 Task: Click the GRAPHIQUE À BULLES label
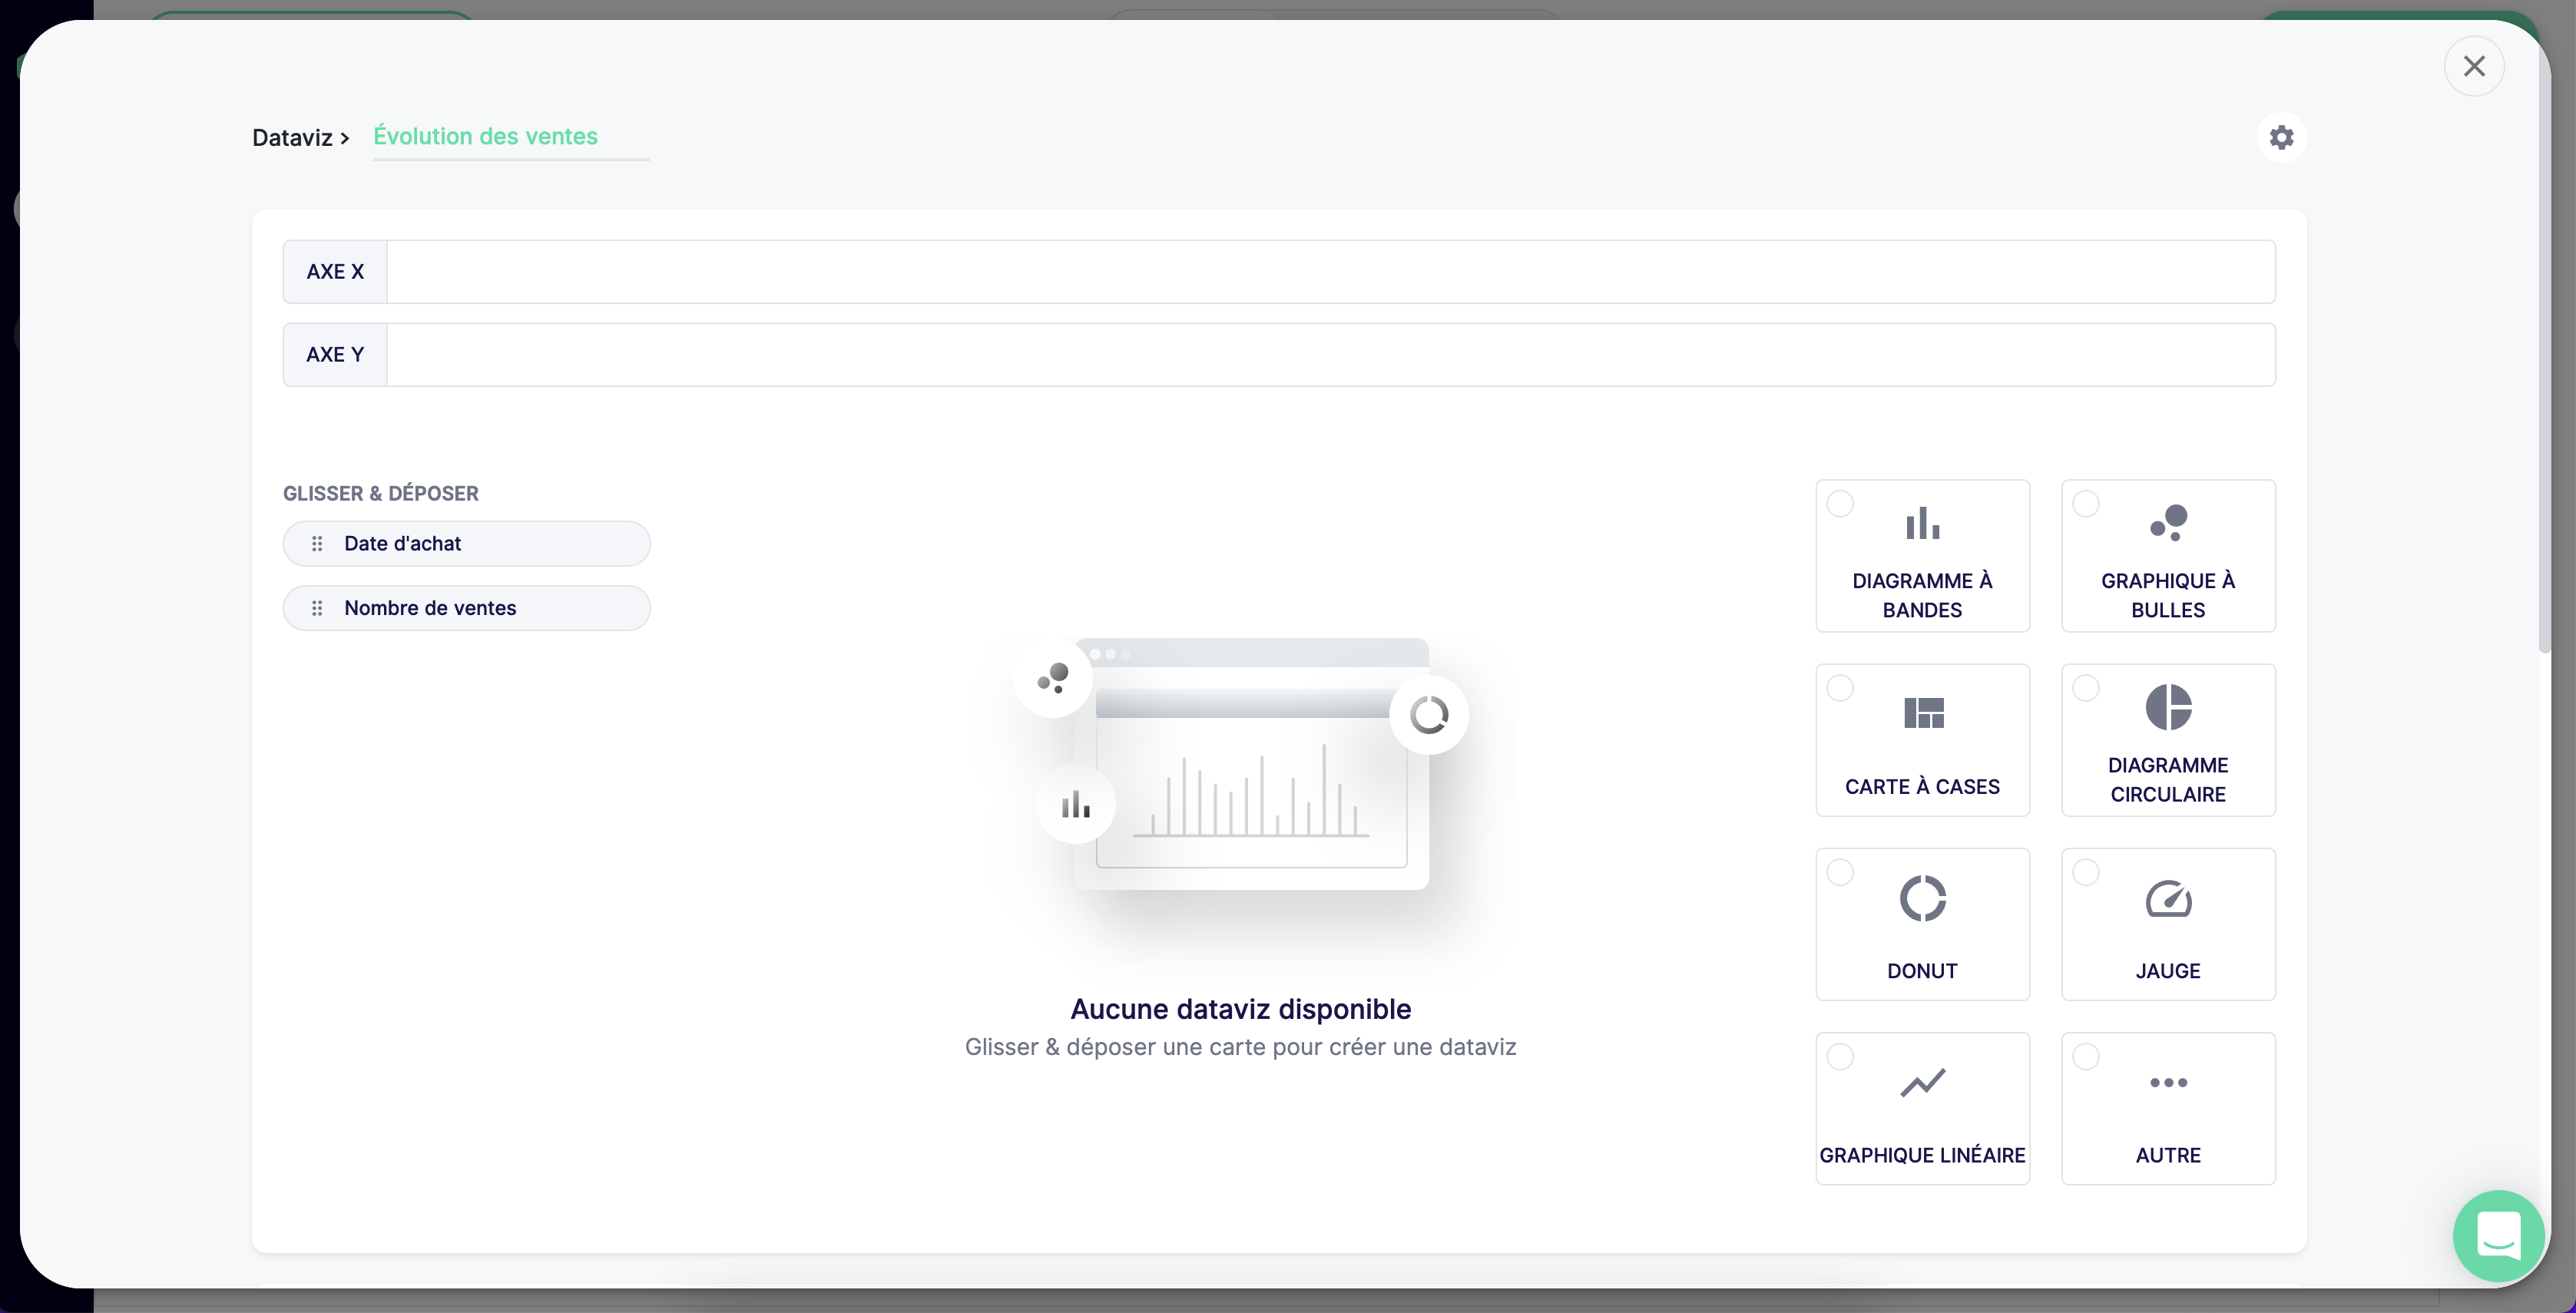pos(2168,596)
